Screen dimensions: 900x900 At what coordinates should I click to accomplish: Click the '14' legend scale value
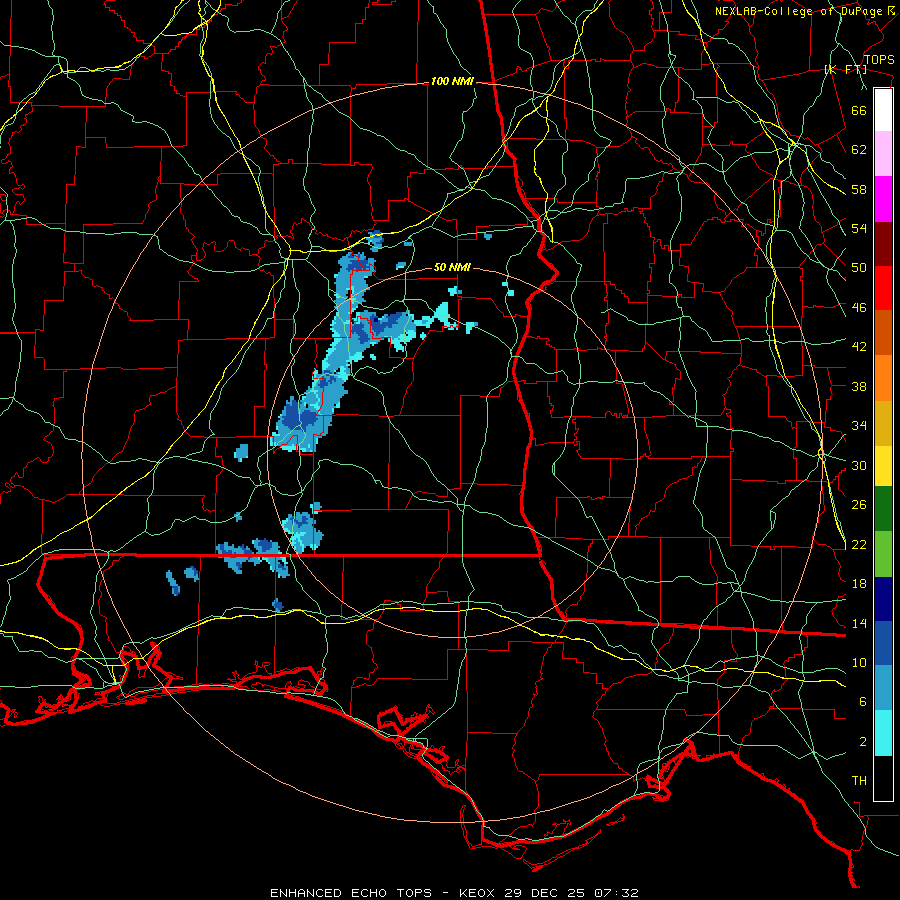[x=859, y=623]
